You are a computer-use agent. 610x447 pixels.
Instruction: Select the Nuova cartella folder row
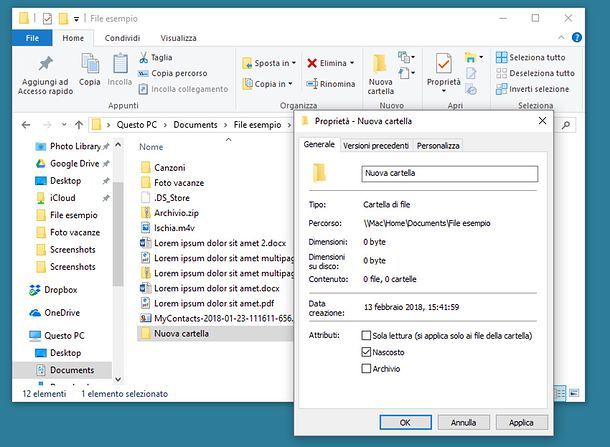tap(215, 334)
